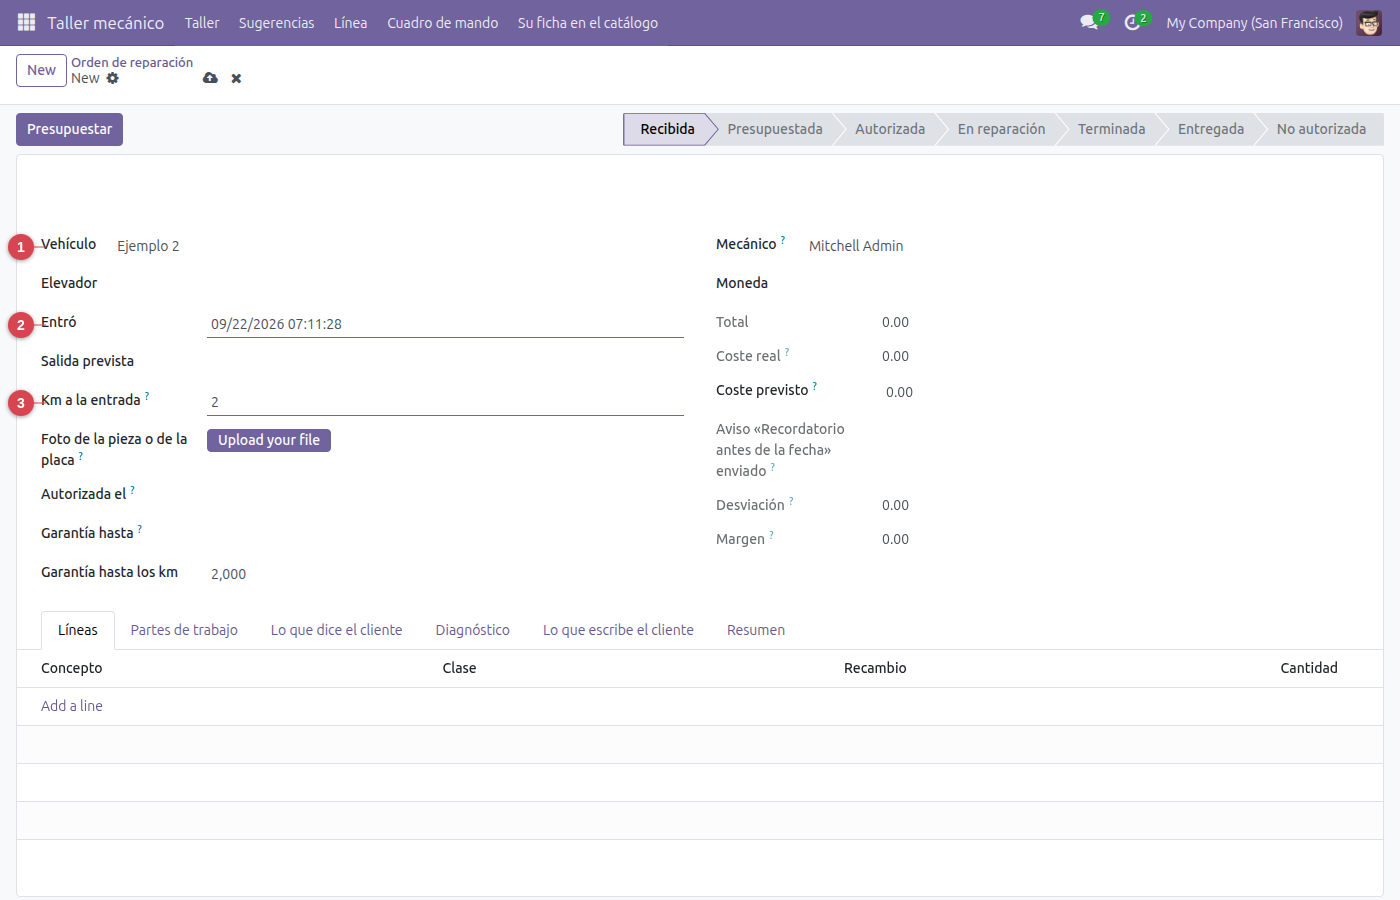This screenshot has width=1400, height=900.
Task: Click the help mark beside Coste real
Action: pyautogui.click(x=787, y=352)
